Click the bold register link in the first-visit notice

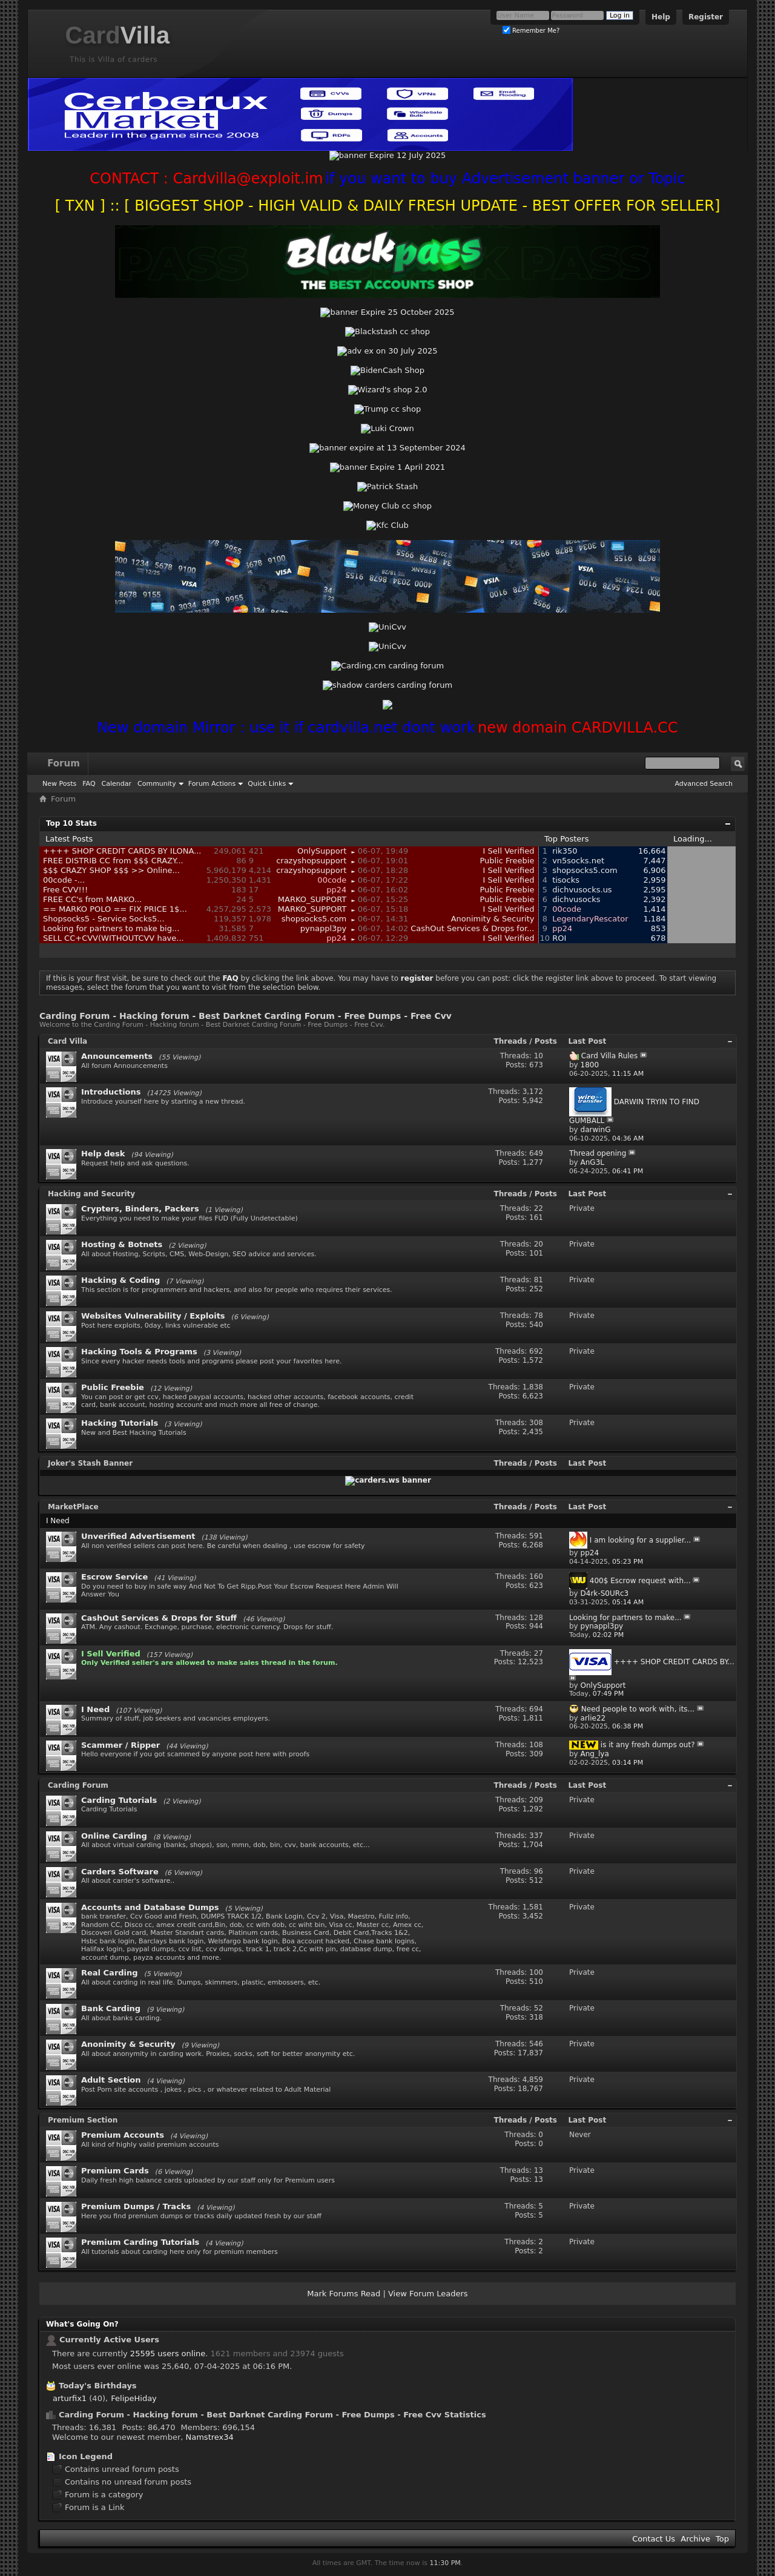417,978
